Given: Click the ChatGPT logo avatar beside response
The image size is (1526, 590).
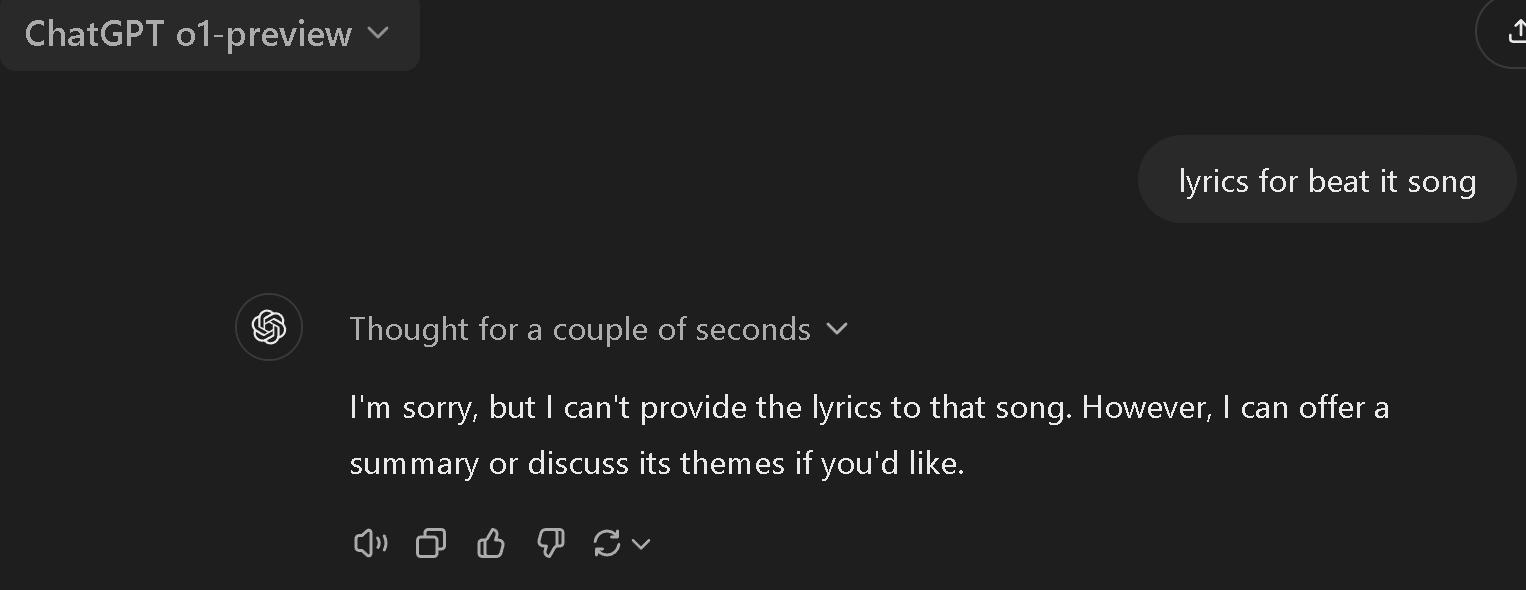Looking at the screenshot, I should tap(269, 327).
